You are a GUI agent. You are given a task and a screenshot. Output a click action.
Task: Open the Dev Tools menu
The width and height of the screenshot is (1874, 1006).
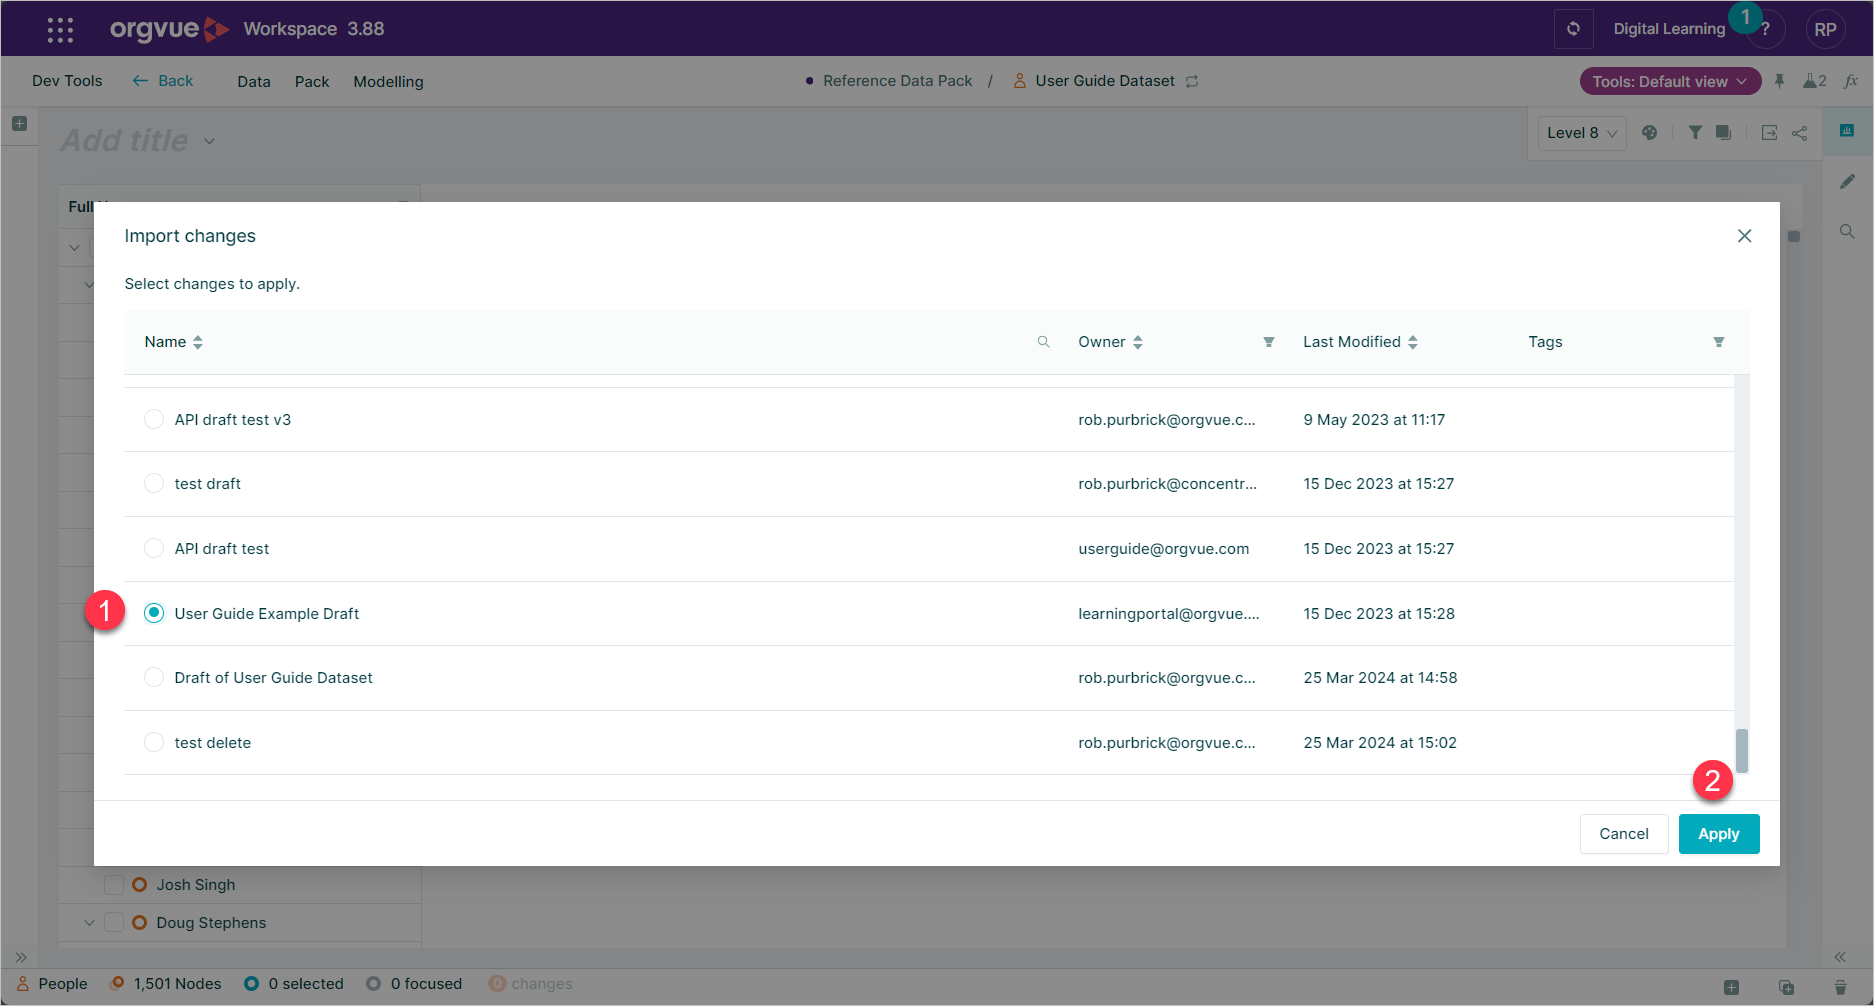tap(67, 81)
